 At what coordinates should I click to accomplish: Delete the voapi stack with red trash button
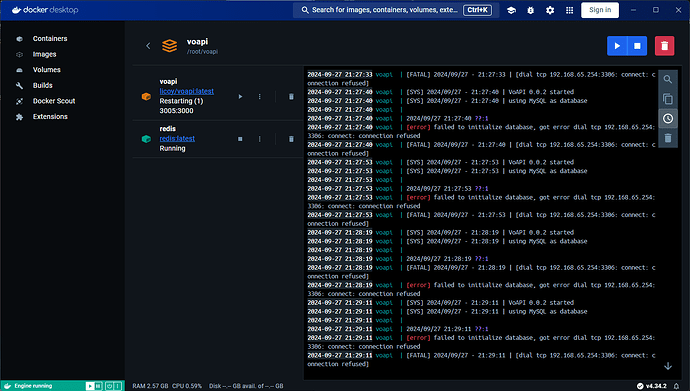pos(664,46)
